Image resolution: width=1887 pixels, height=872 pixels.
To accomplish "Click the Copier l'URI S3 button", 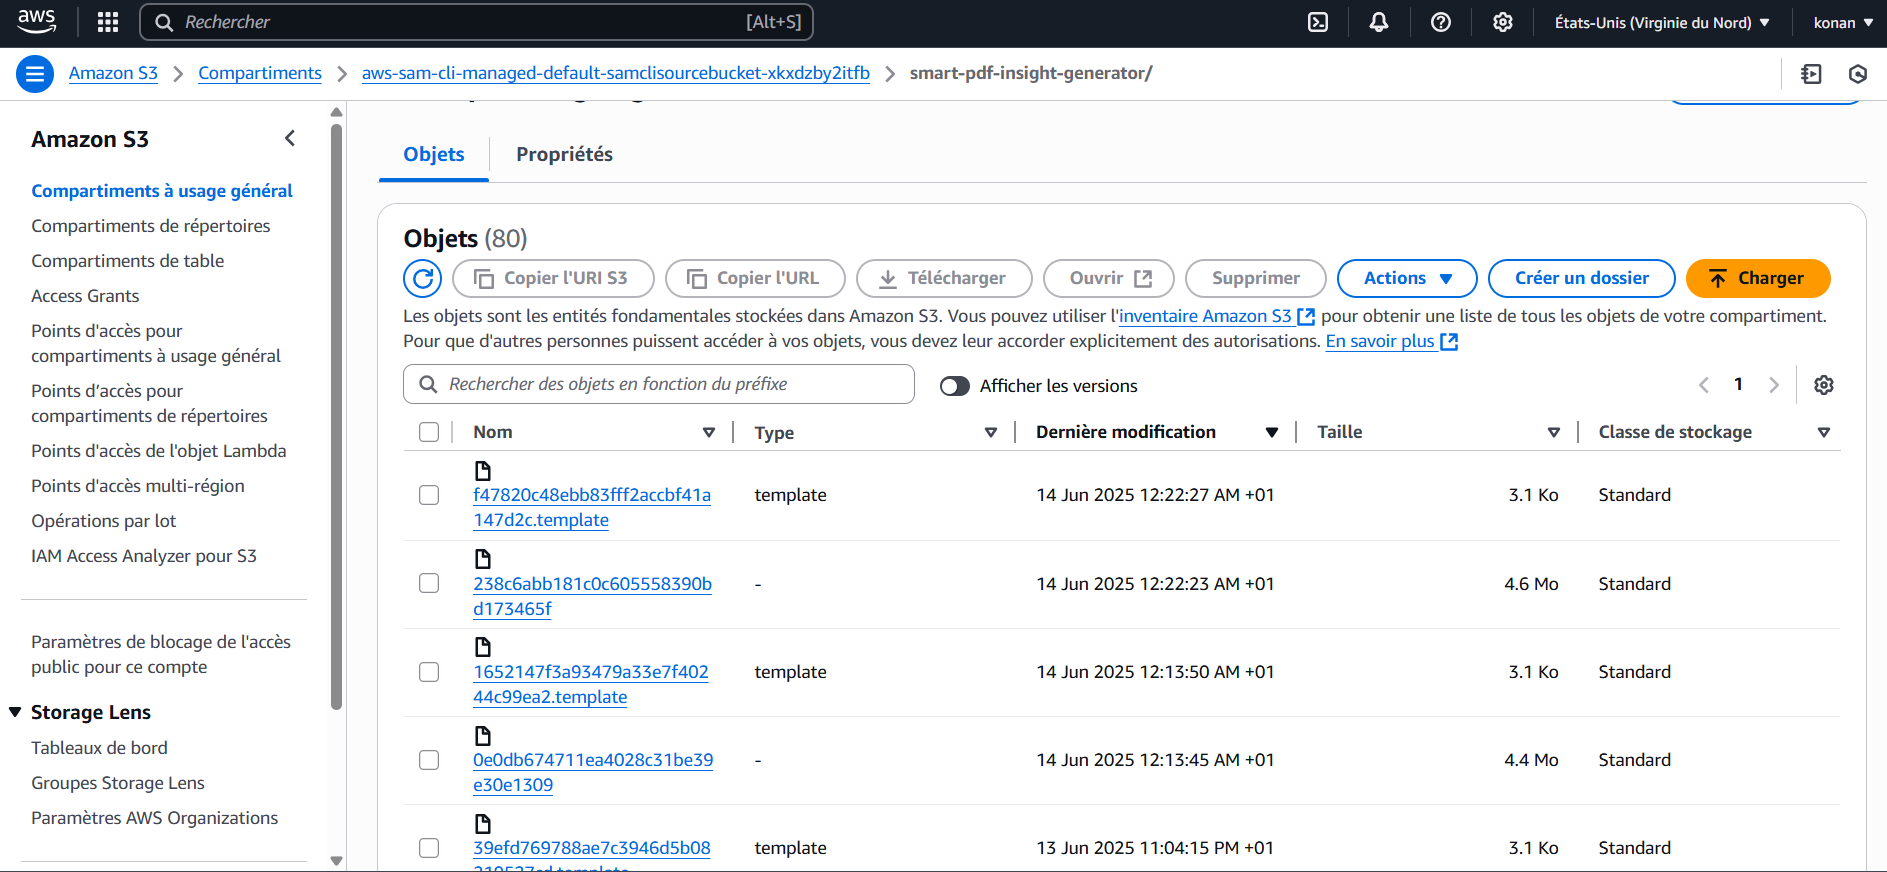I will click(553, 278).
